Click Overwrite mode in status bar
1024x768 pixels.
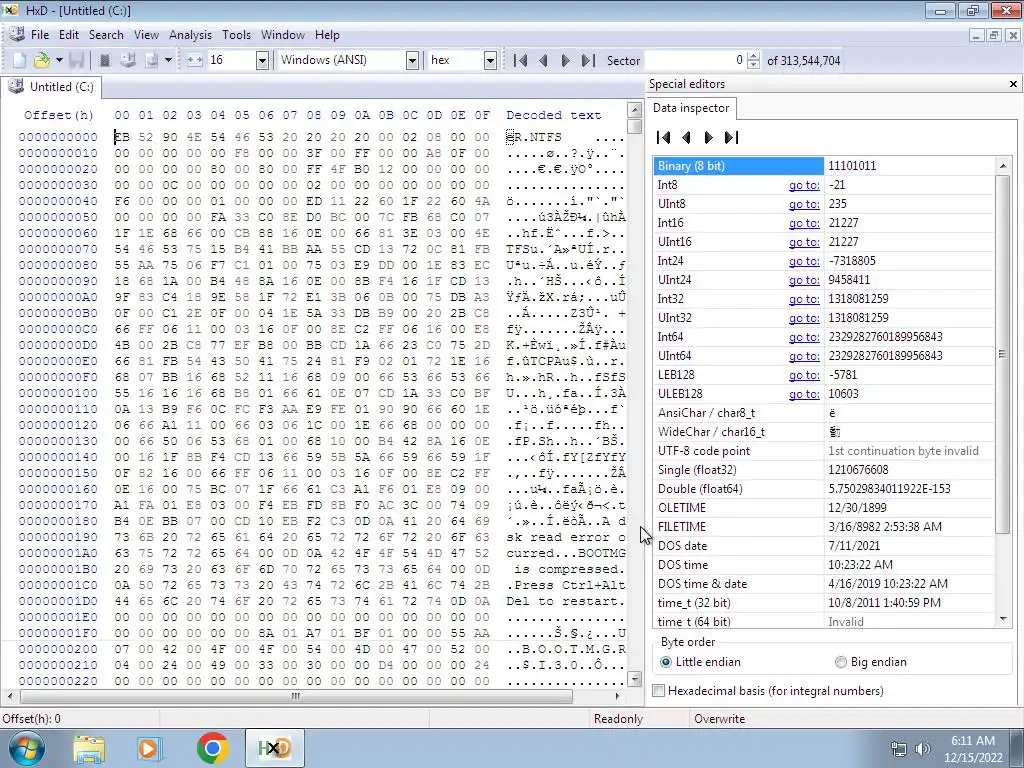(x=719, y=718)
